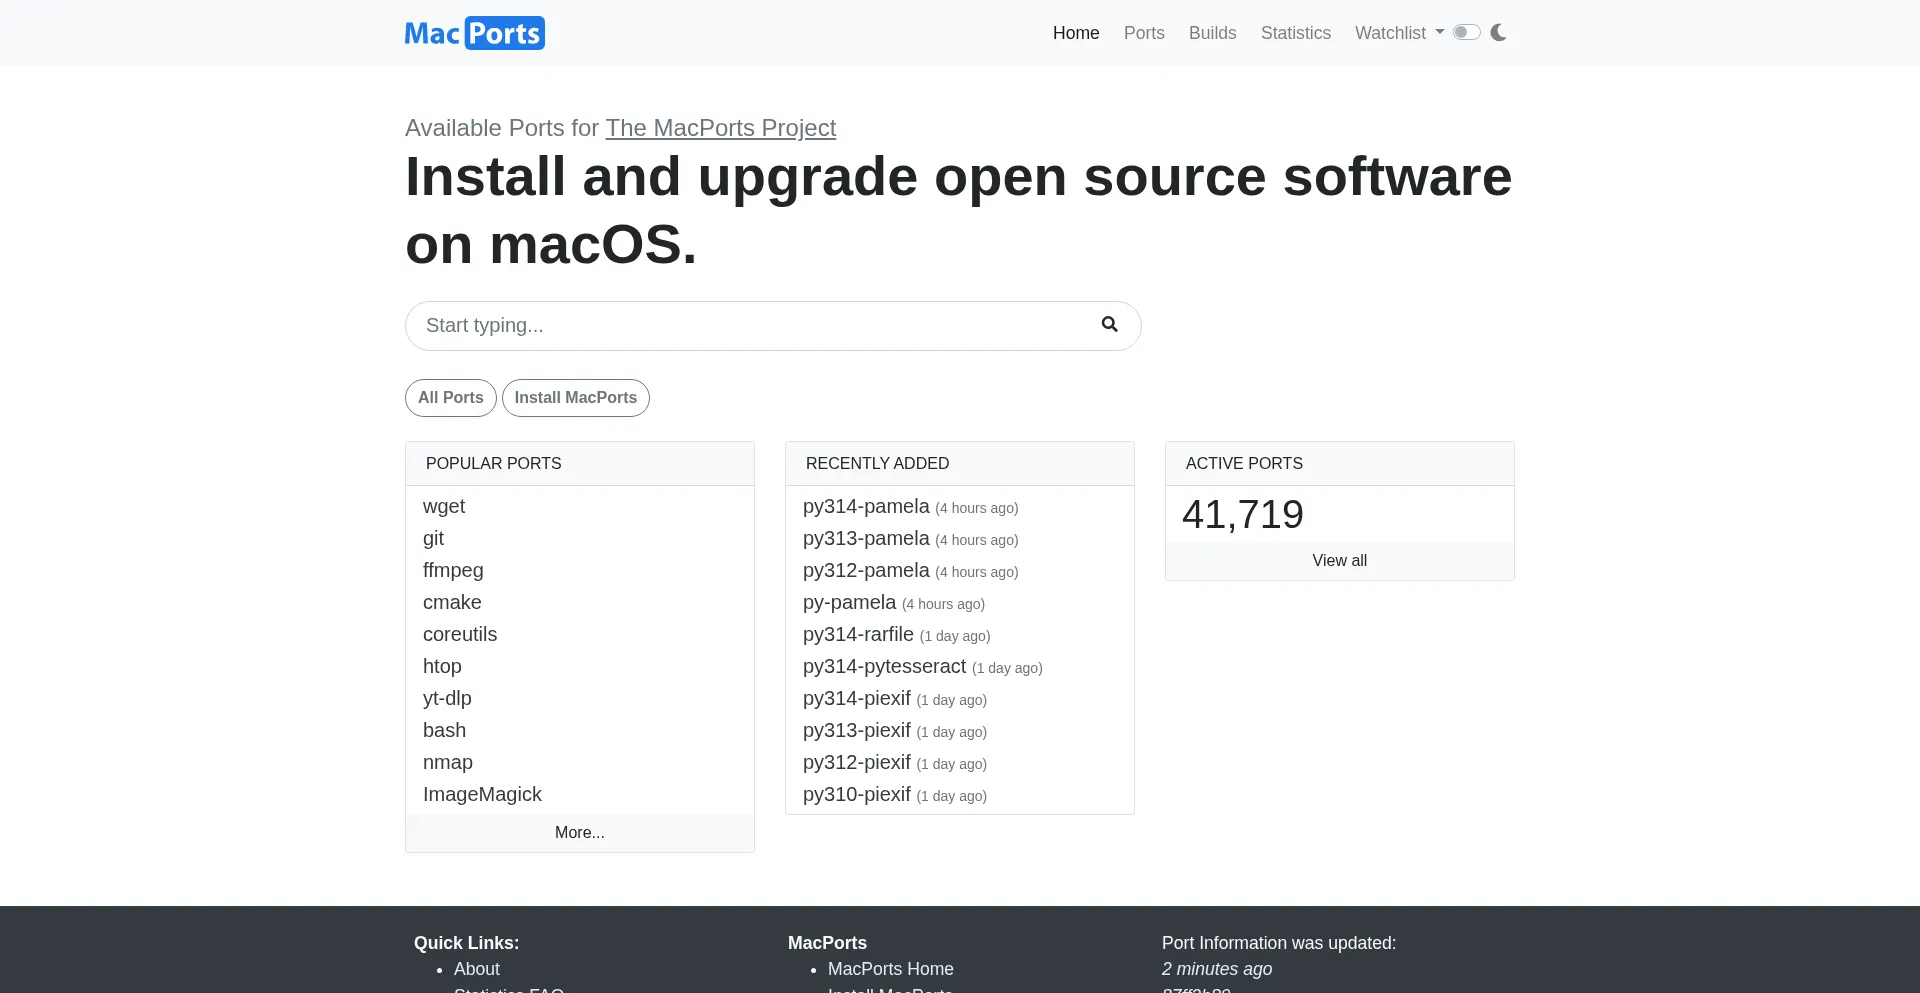Viewport: 1920px width, 993px height.
Task: Open the Builds nav item
Action: (1213, 33)
